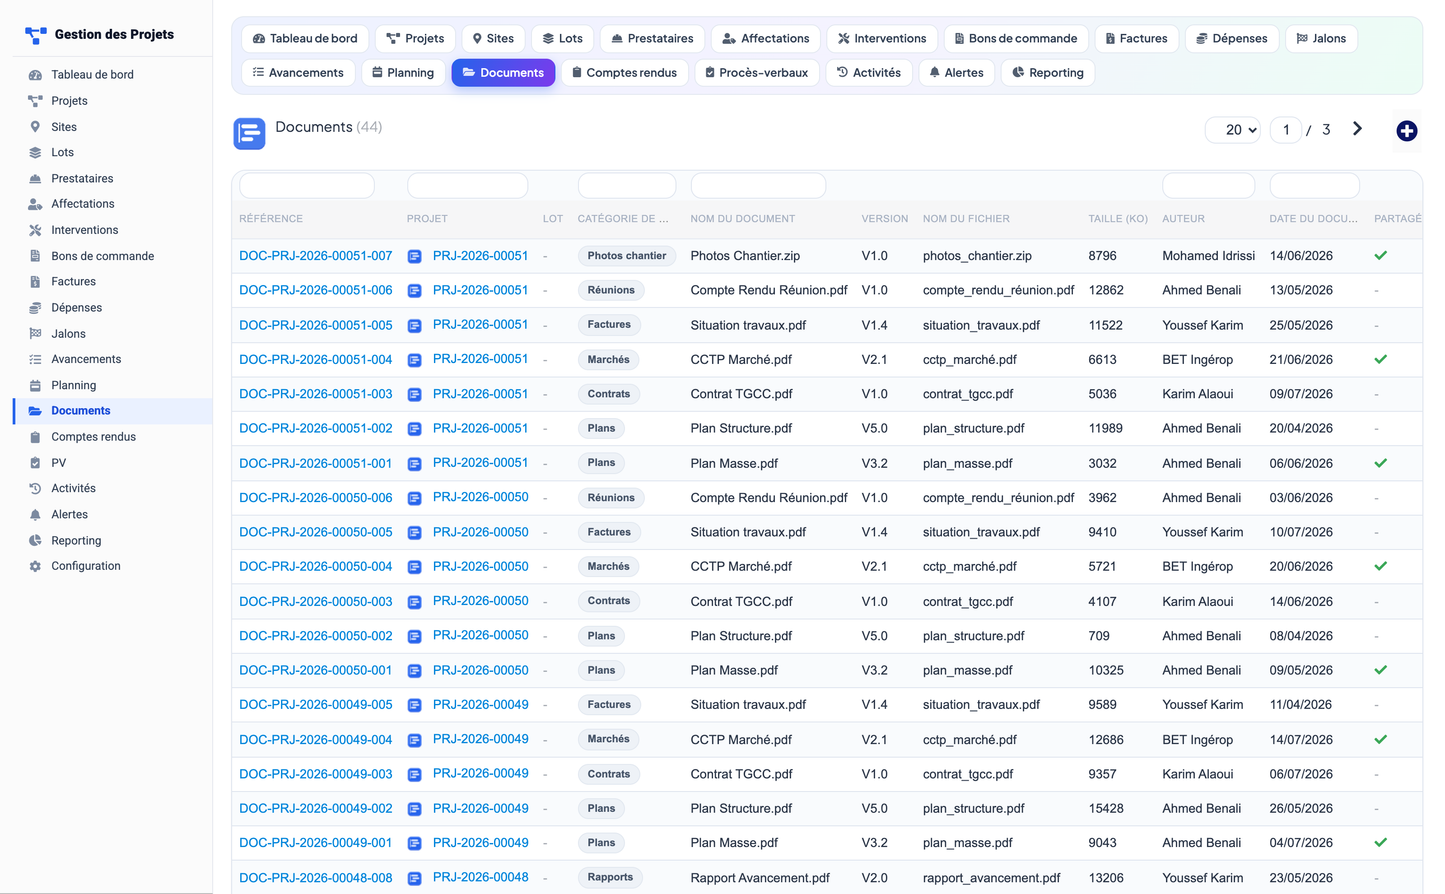Click the Catégorie filter field
The image size is (1445, 894).
(x=627, y=186)
